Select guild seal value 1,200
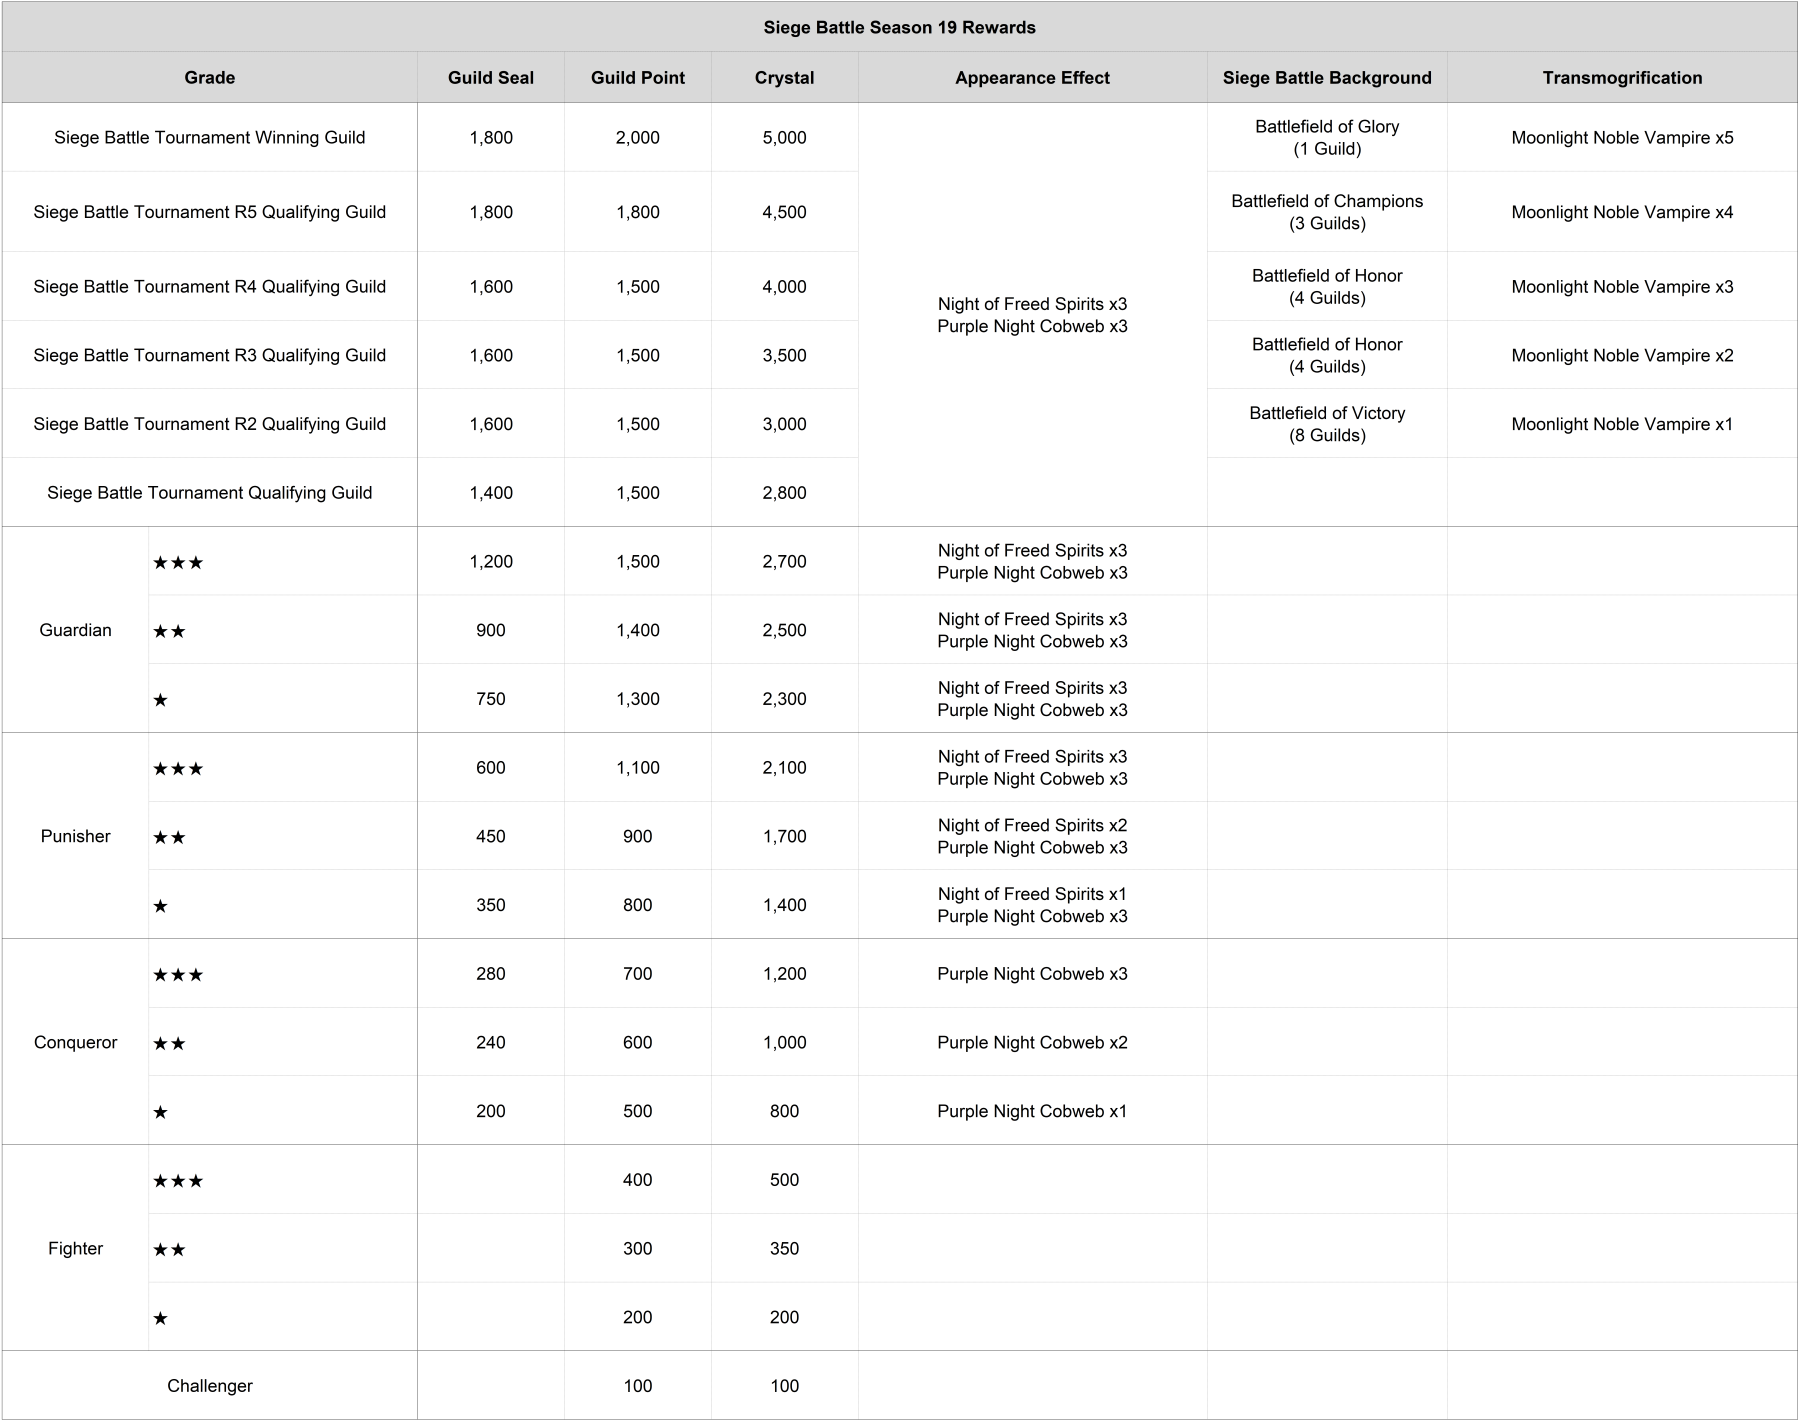 (x=491, y=562)
